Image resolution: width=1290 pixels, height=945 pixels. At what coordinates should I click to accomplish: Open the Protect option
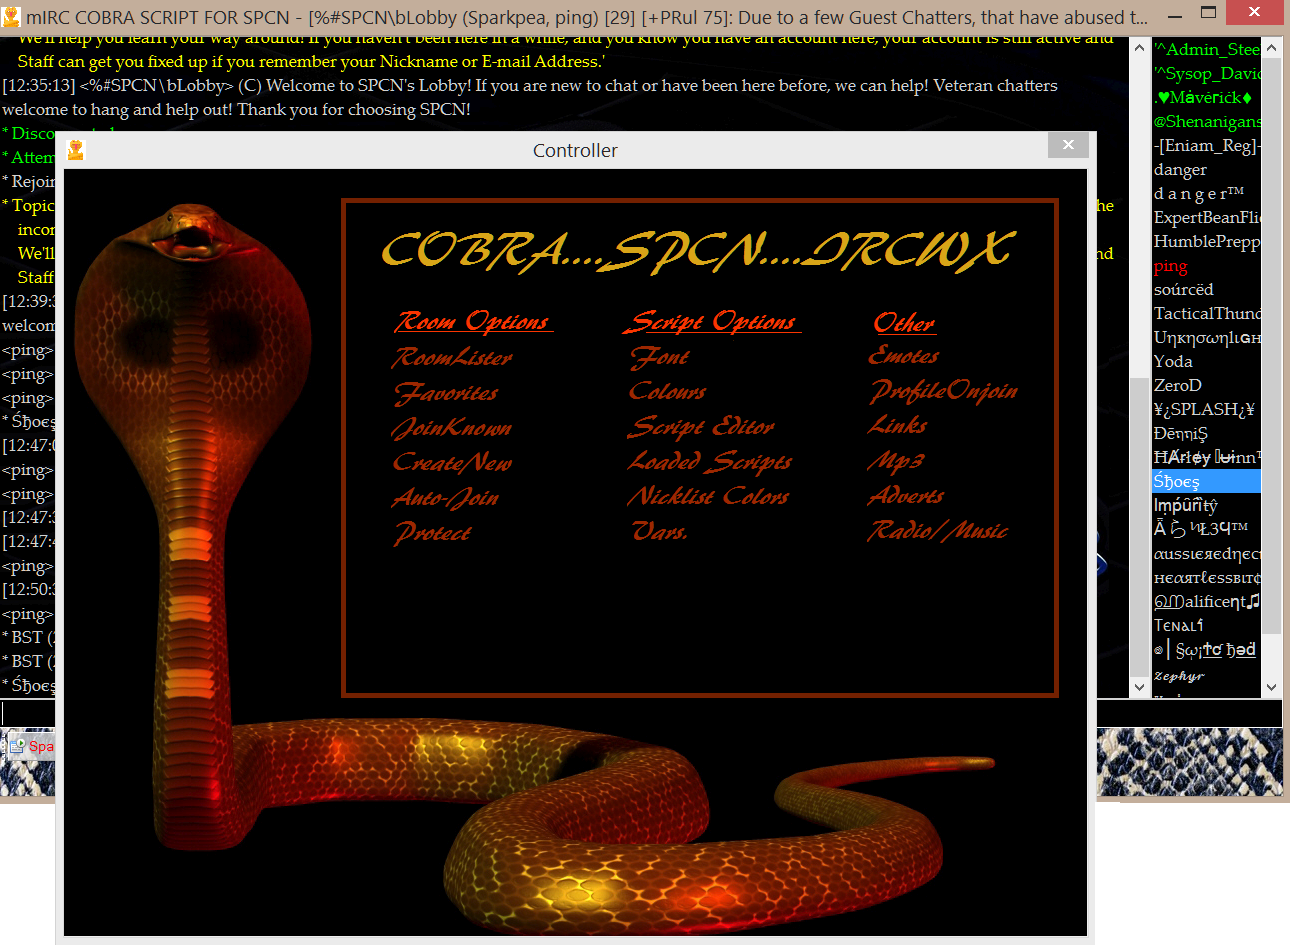click(x=432, y=533)
